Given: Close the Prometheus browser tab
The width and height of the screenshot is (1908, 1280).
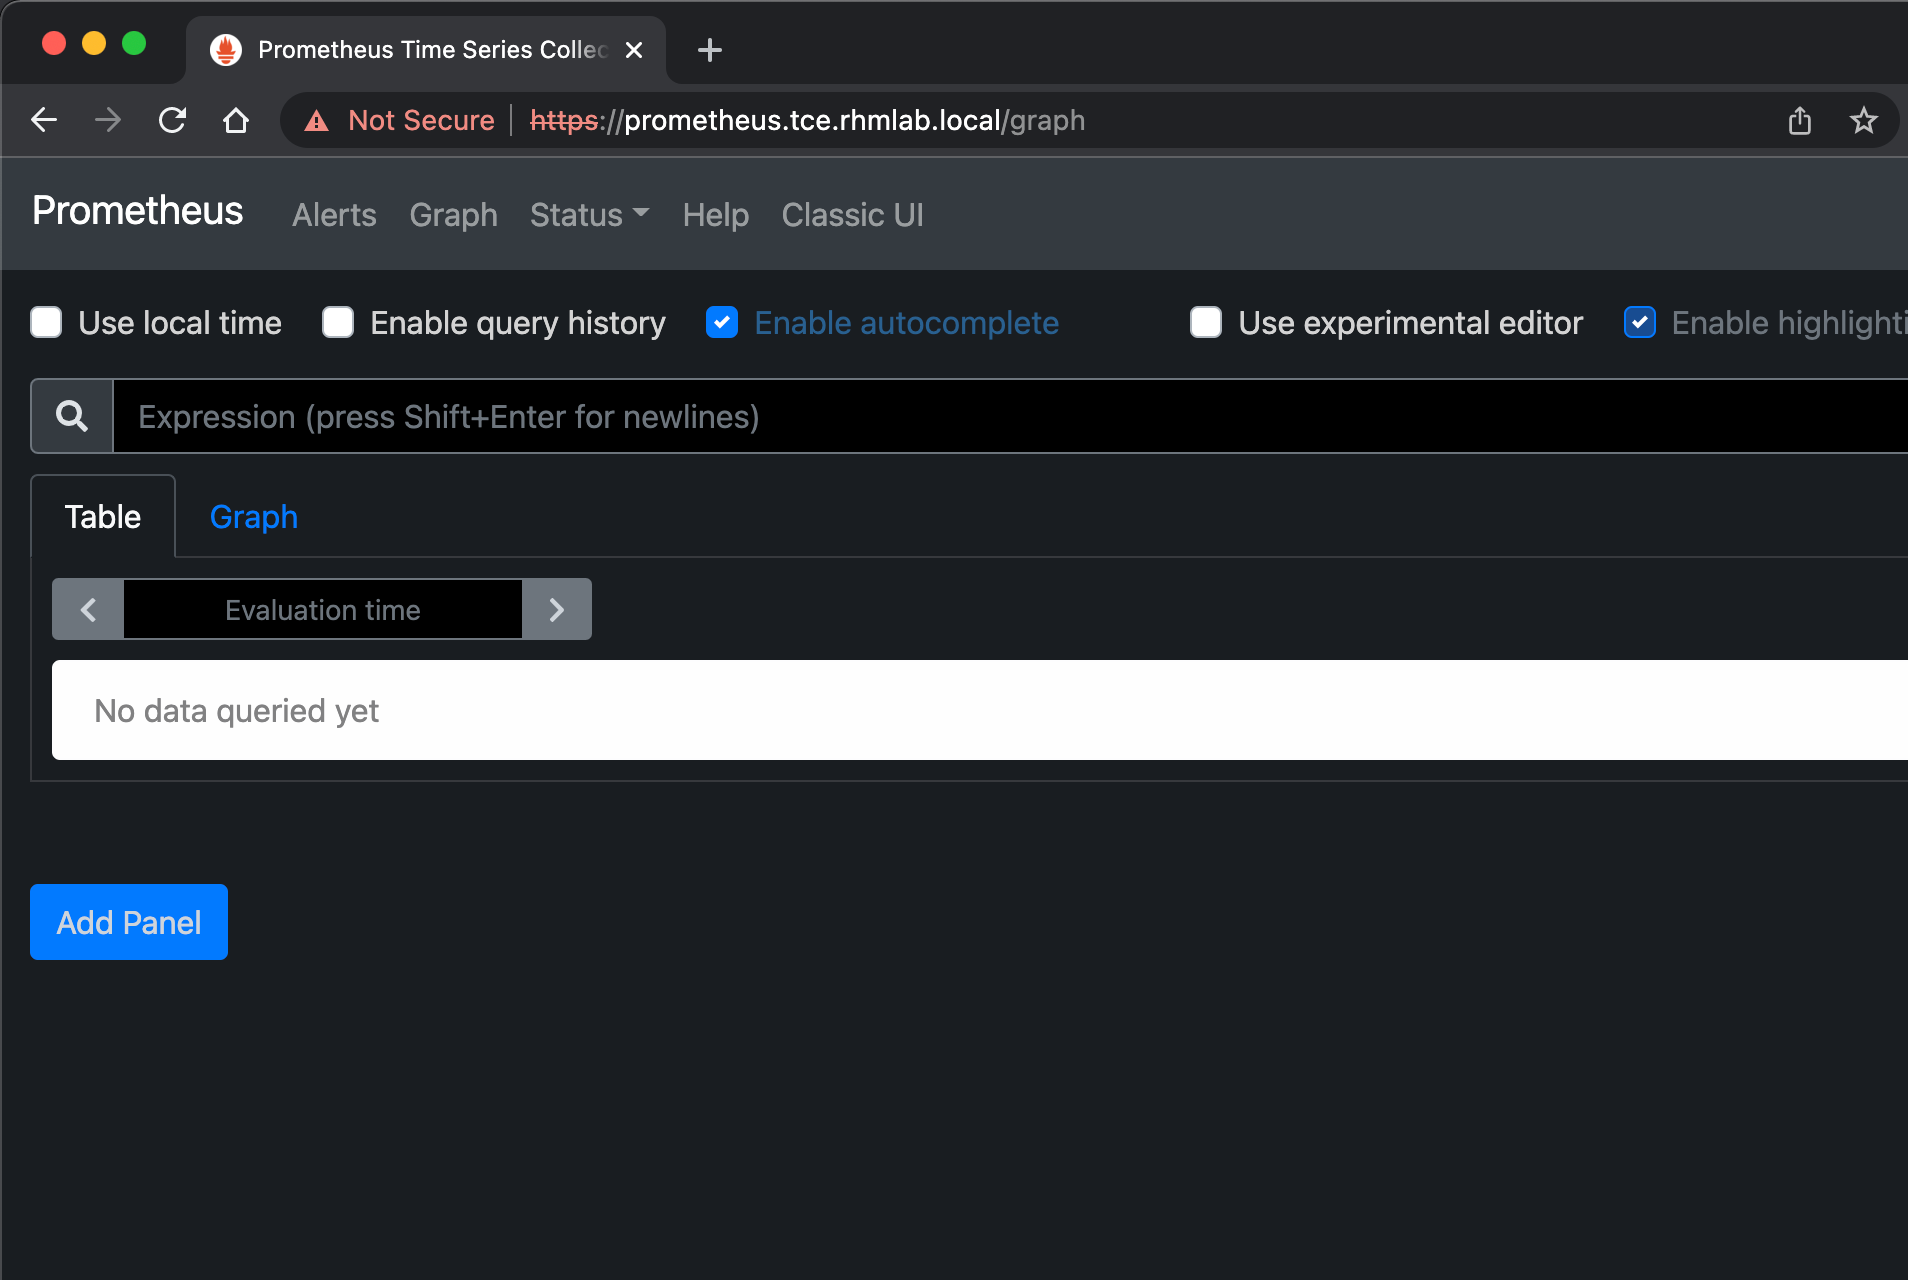Looking at the screenshot, I should tap(634, 50).
